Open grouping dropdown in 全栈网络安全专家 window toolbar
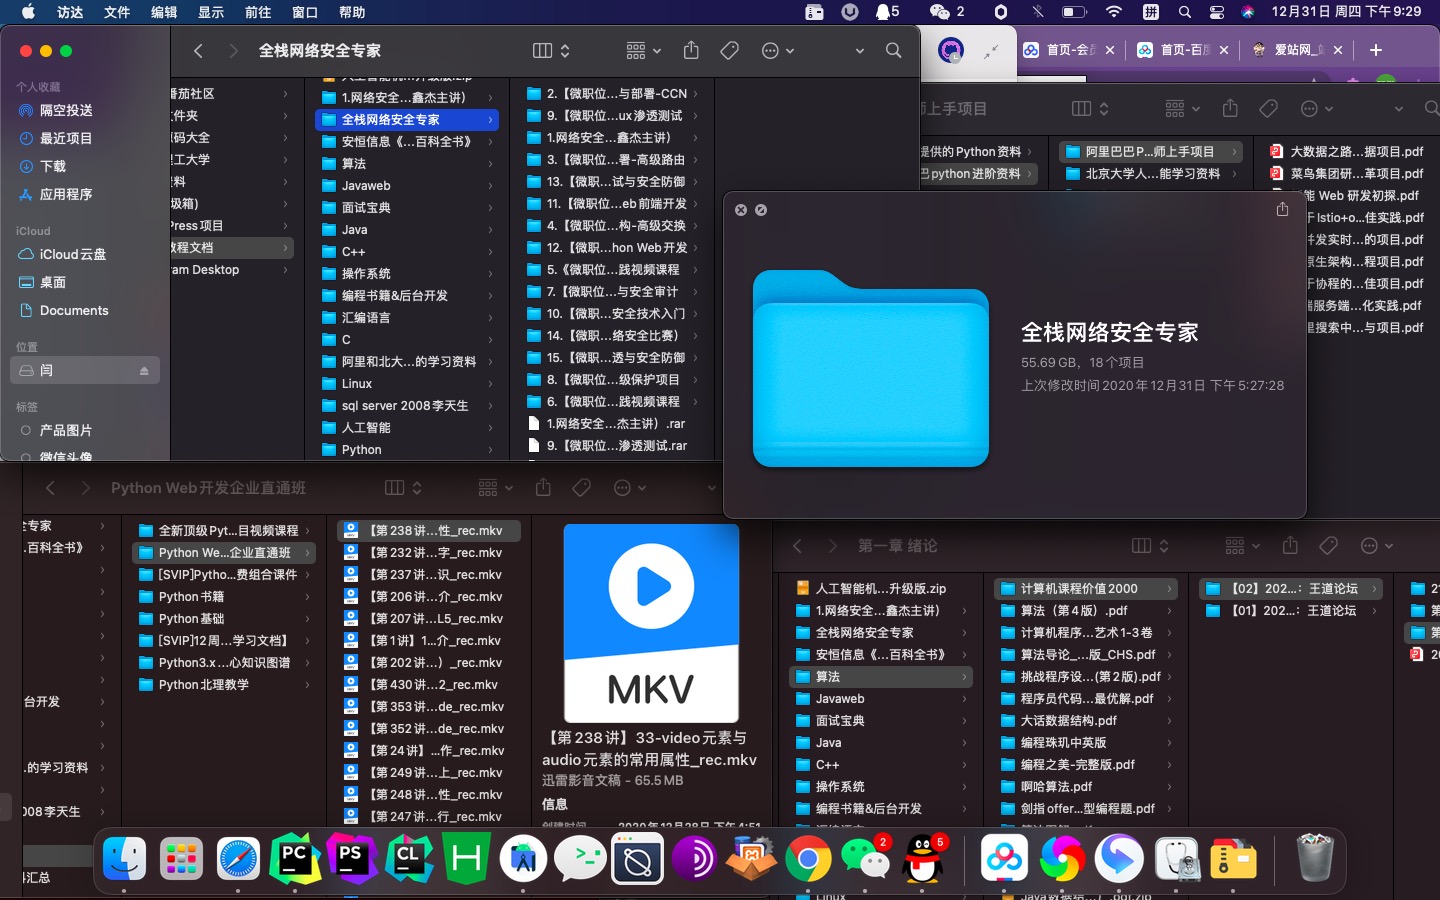This screenshot has height=900, width=1440. [x=643, y=50]
